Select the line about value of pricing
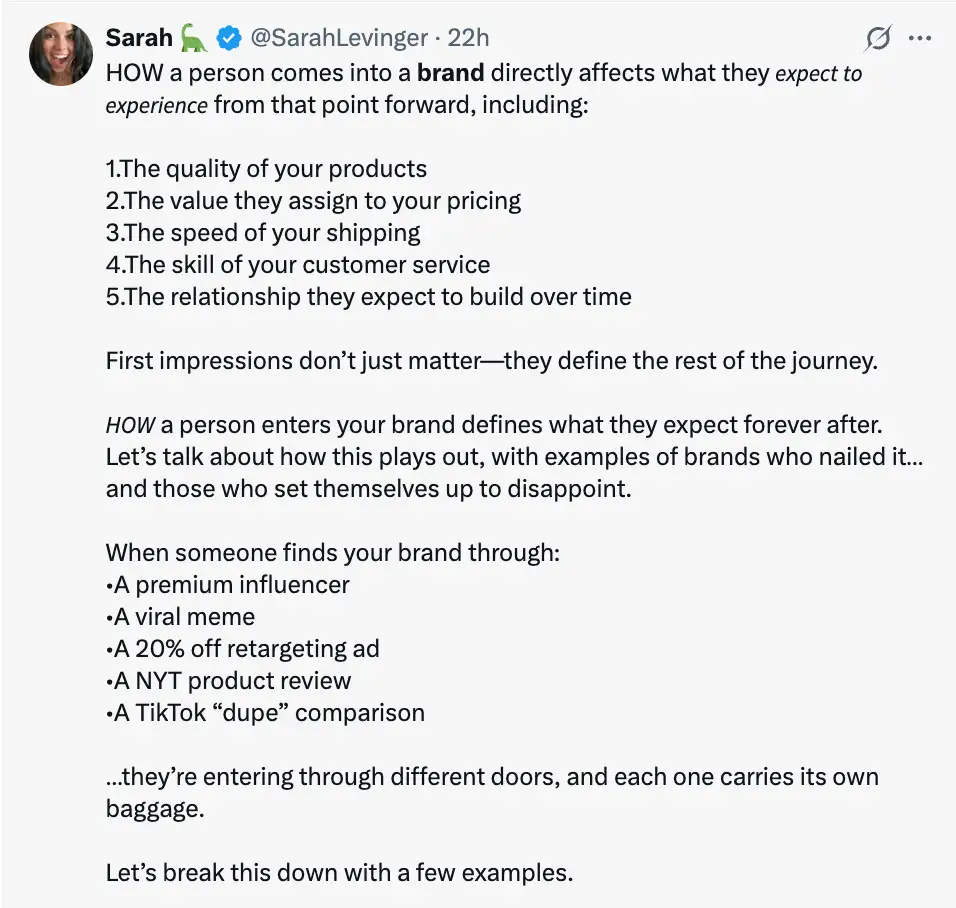The image size is (956, 908). click(x=313, y=201)
